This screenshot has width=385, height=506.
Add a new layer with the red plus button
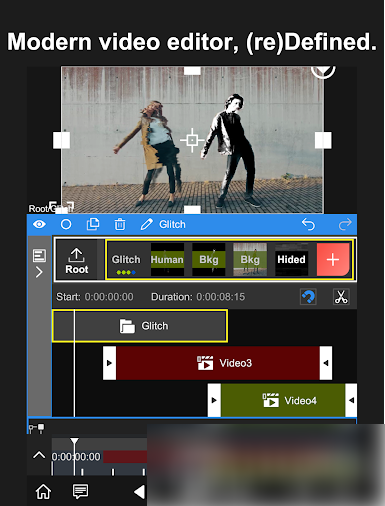pyautogui.click(x=333, y=260)
